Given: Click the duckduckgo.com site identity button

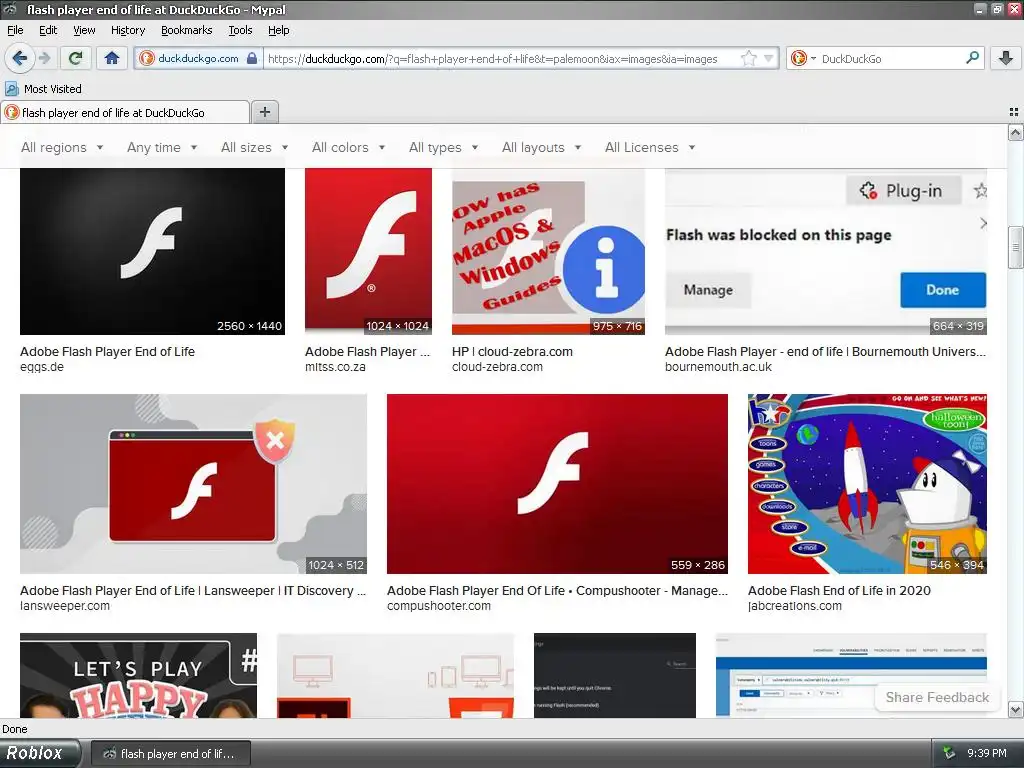Looking at the screenshot, I should [x=199, y=58].
